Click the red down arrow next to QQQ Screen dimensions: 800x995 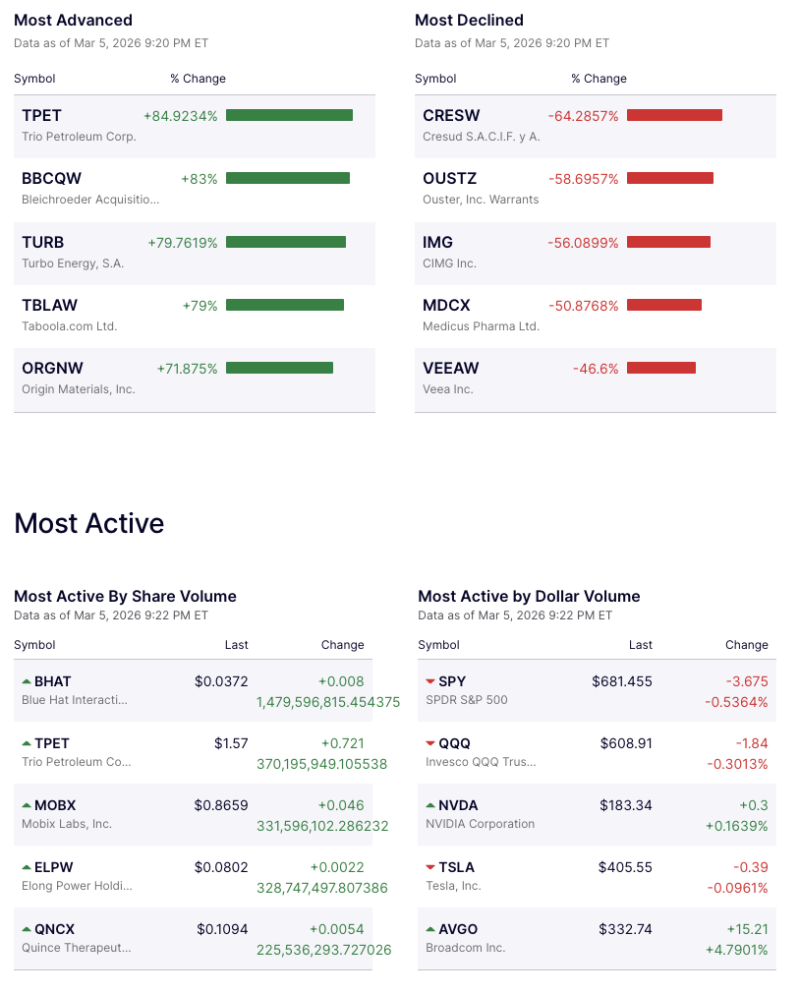tap(430, 743)
